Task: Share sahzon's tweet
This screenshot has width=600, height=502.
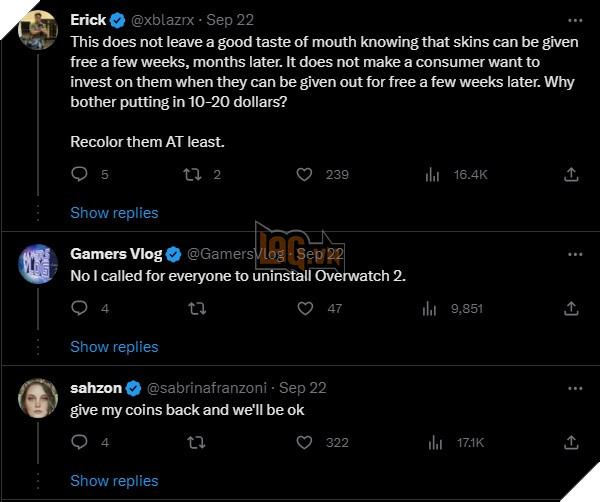Action: pos(571,442)
